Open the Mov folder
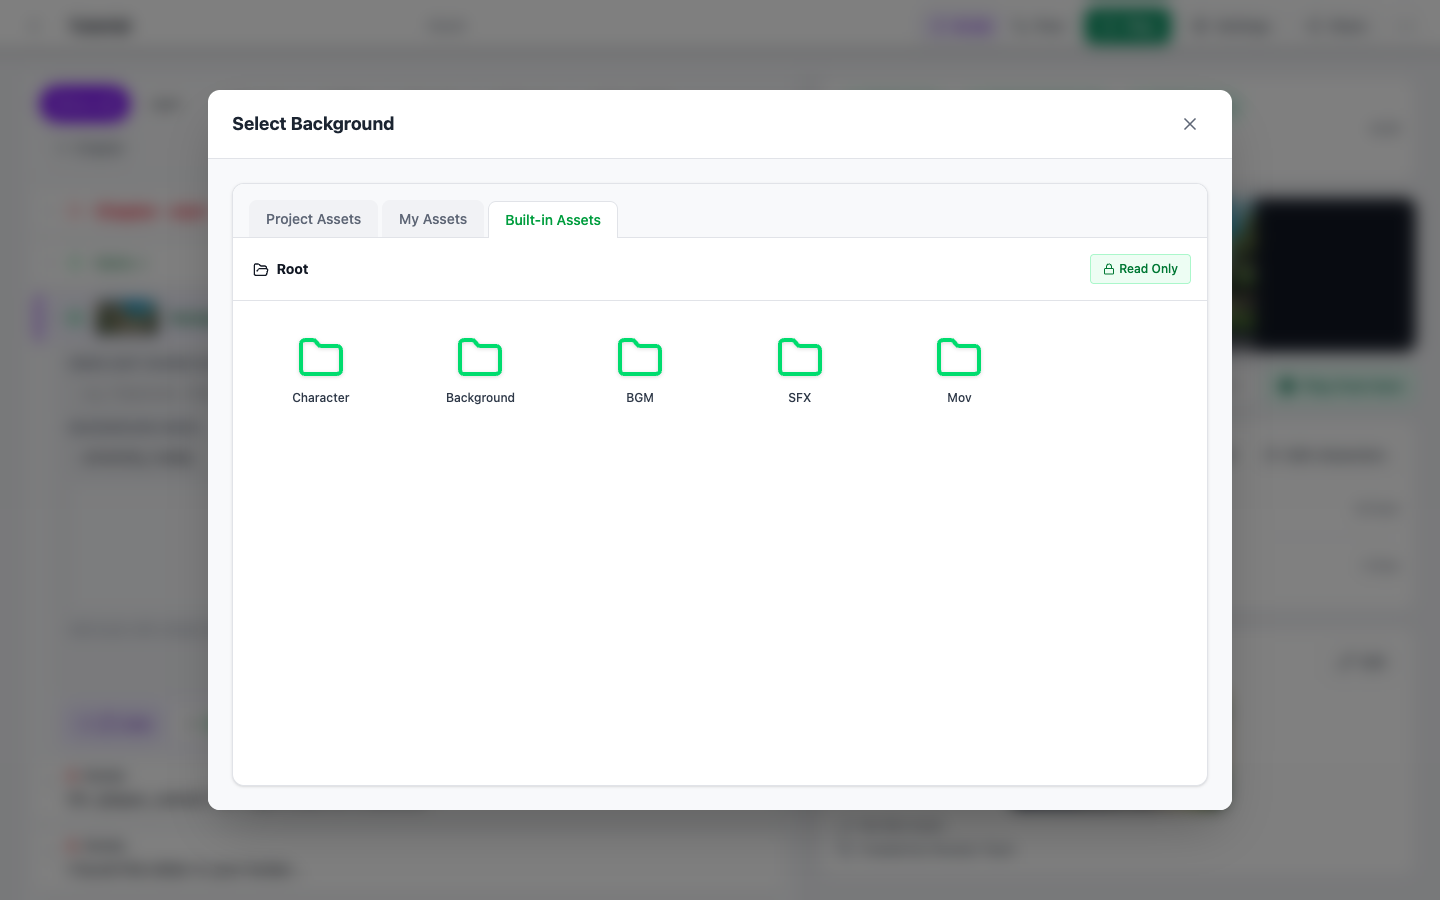Viewport: 1440px width, 900px height. pyautogui.click(x=959, y=370)
